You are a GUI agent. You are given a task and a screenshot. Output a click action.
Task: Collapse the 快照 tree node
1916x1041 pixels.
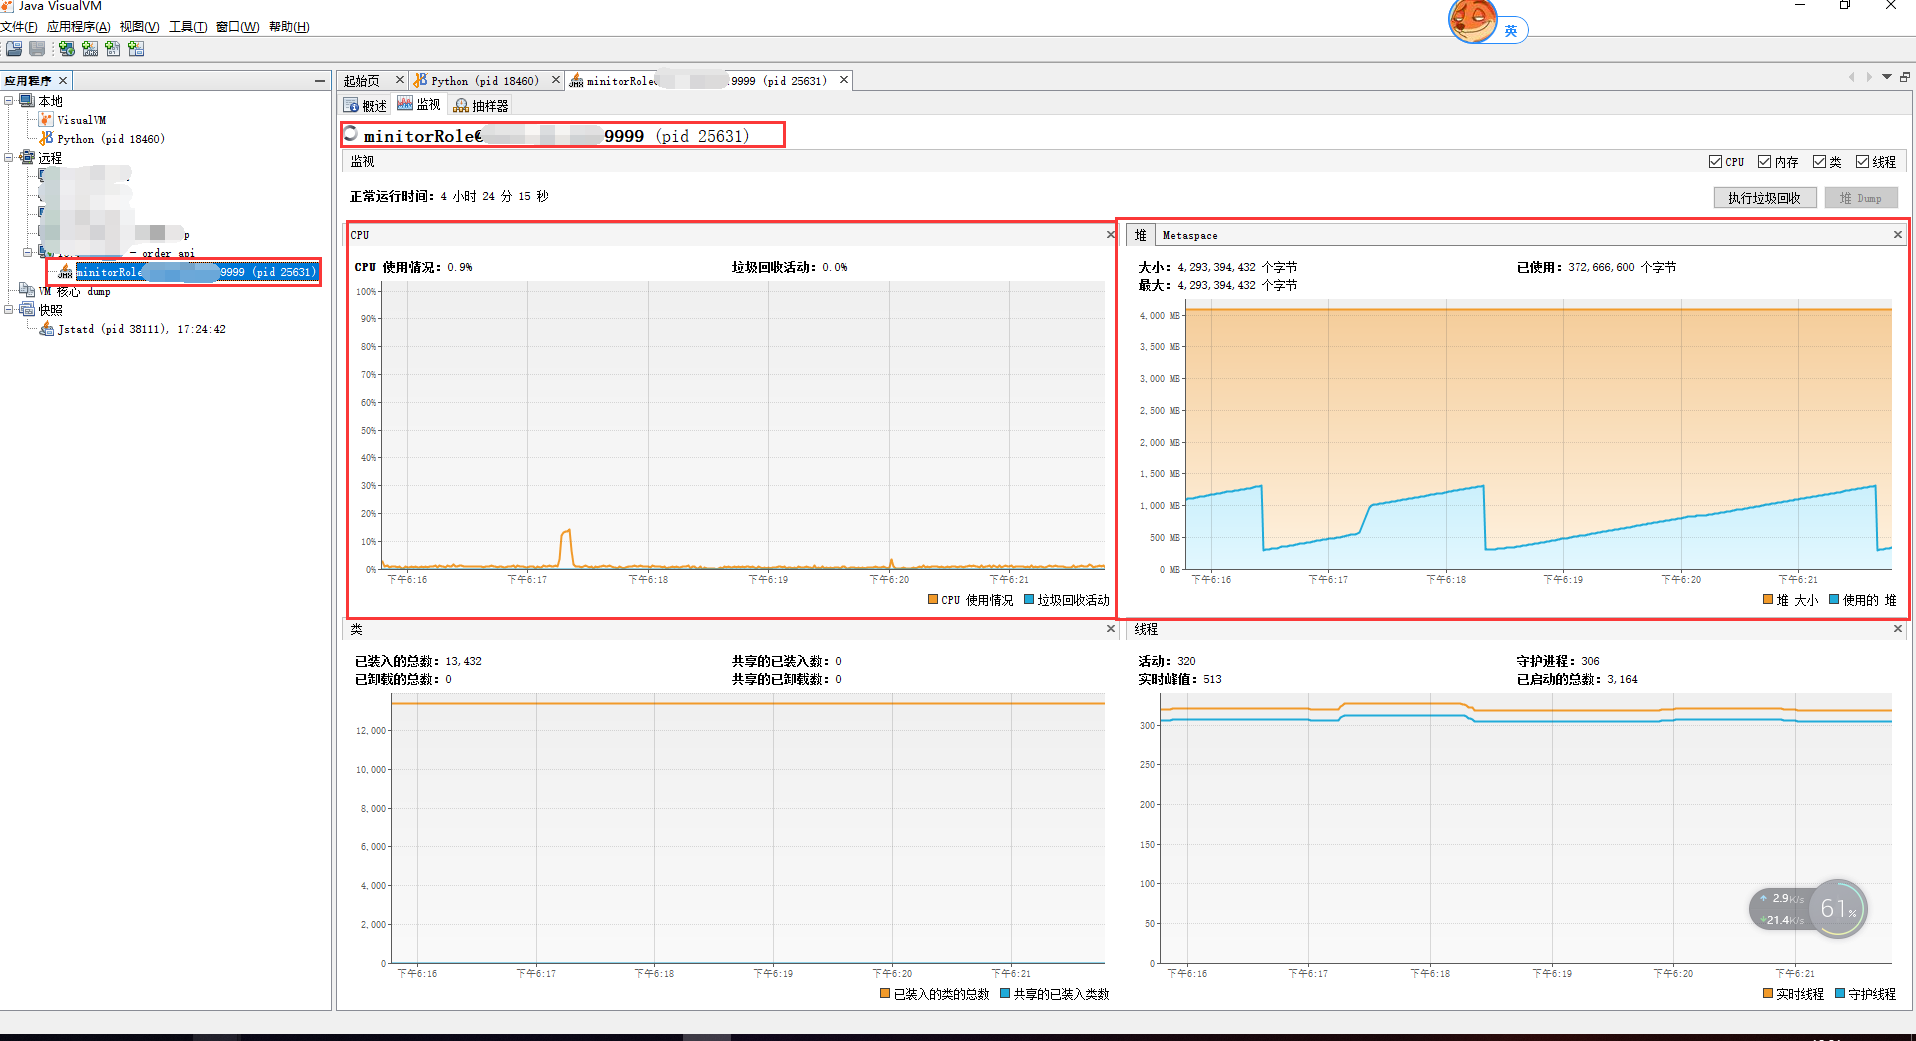[x=9, y=310]
